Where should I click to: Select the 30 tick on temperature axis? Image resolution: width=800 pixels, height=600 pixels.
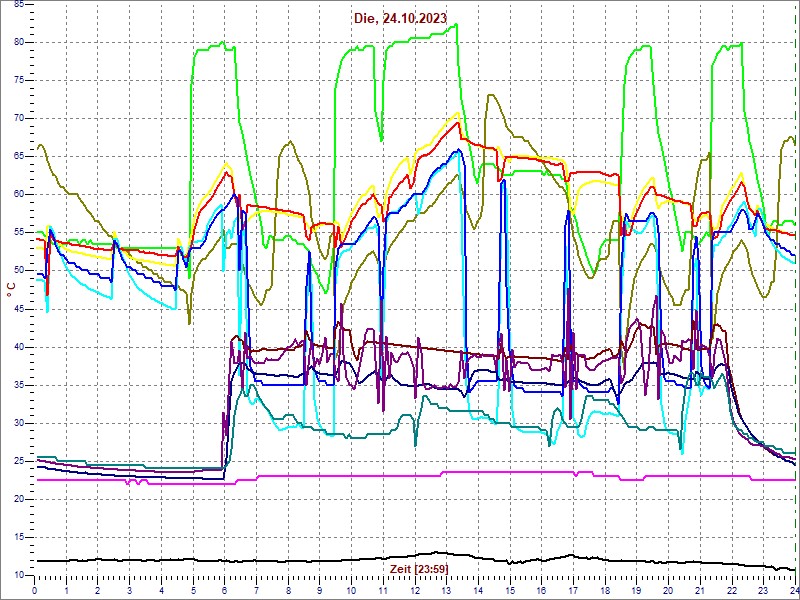click(18, 423)
